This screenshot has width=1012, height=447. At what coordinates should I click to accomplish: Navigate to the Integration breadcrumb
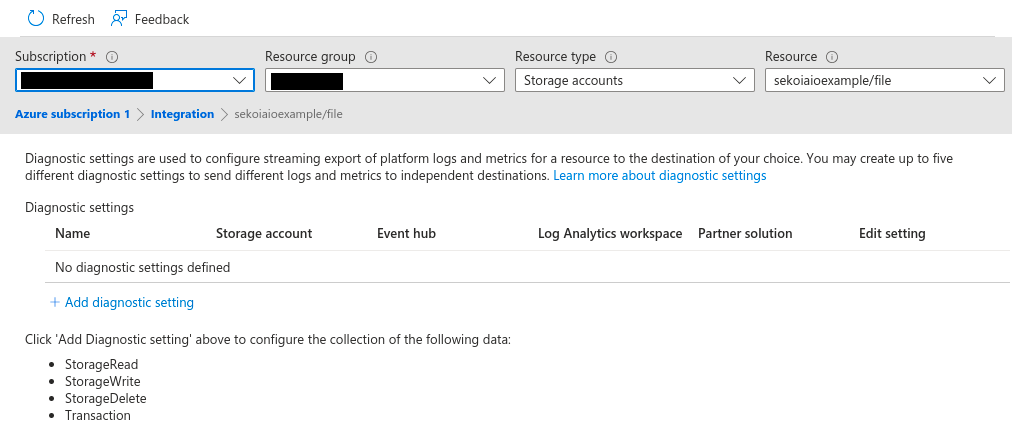click(182, 114)
